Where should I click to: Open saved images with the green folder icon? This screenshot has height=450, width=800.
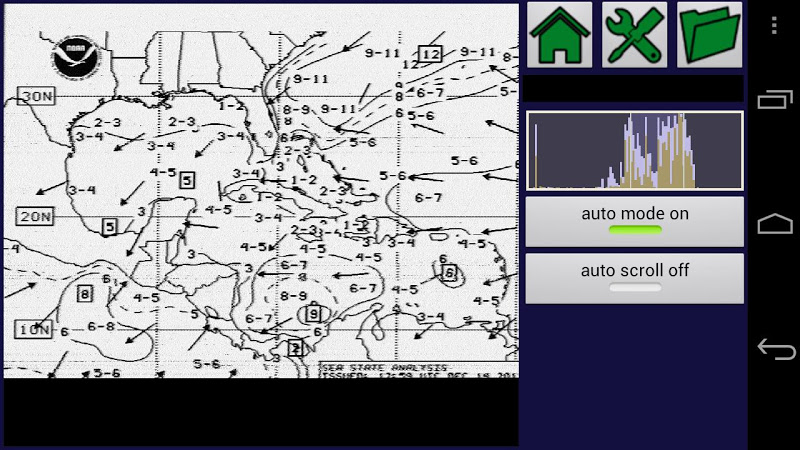pyautogui.click(x=709, y=35)
